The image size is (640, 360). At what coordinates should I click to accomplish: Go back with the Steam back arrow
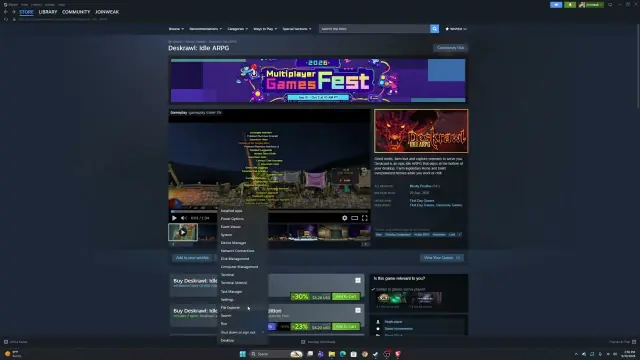(6, 12)
